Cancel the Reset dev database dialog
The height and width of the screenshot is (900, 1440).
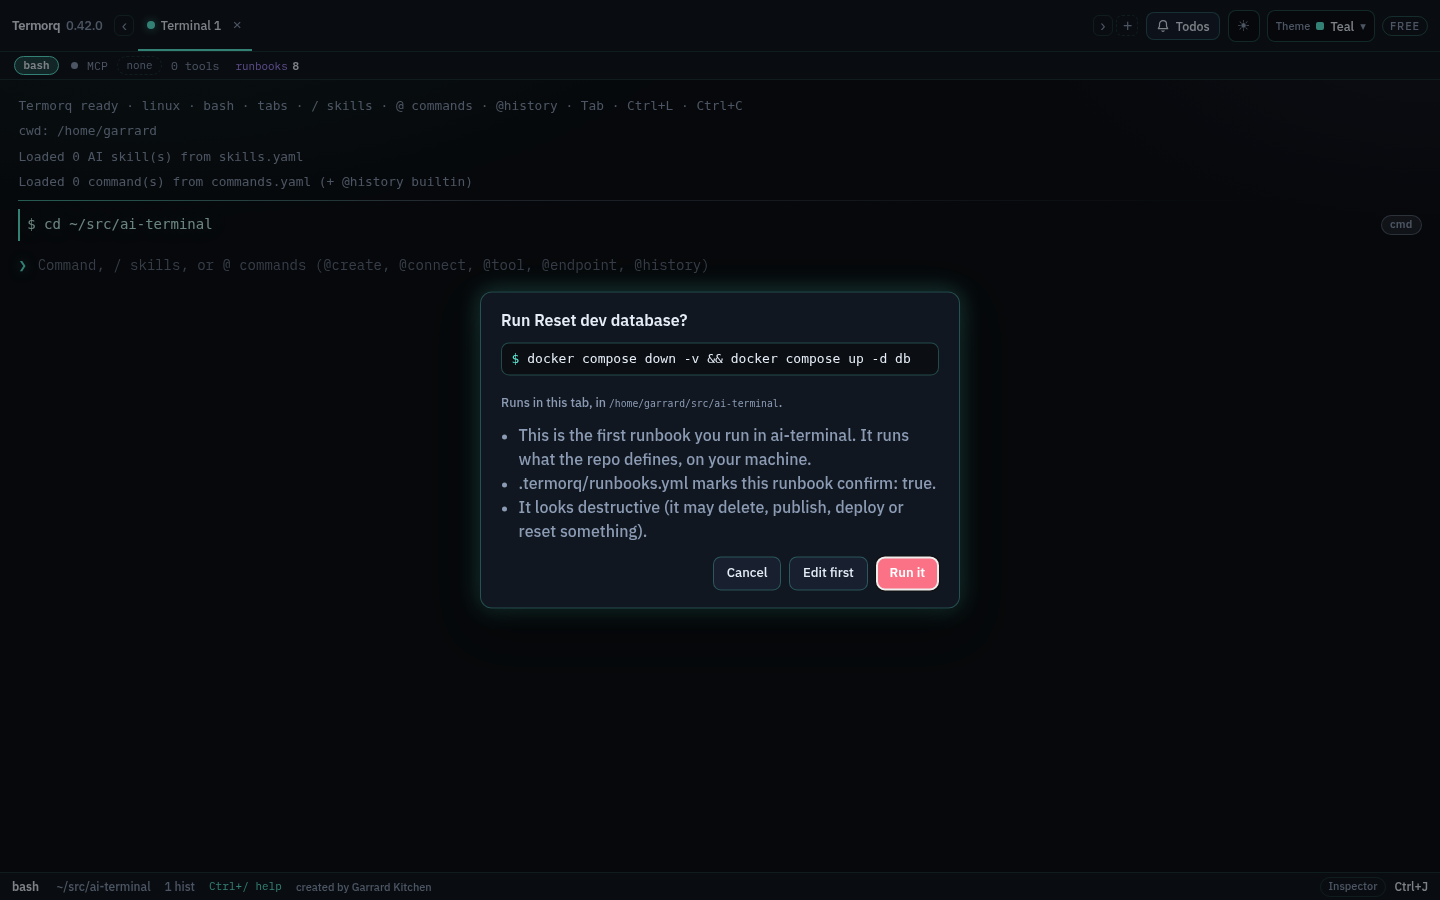click(x=746, y=573)
